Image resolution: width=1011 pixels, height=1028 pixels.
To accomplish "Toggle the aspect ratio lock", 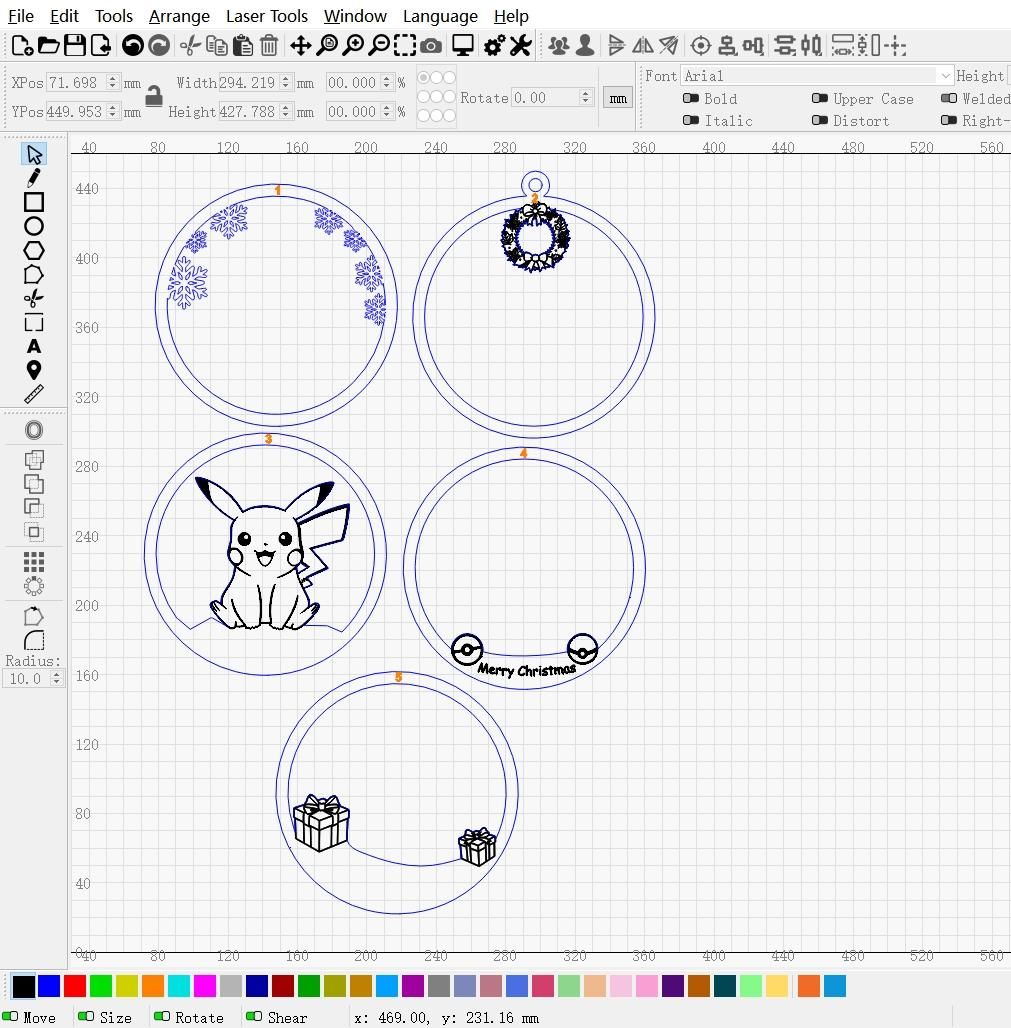I will coord(153,96).
